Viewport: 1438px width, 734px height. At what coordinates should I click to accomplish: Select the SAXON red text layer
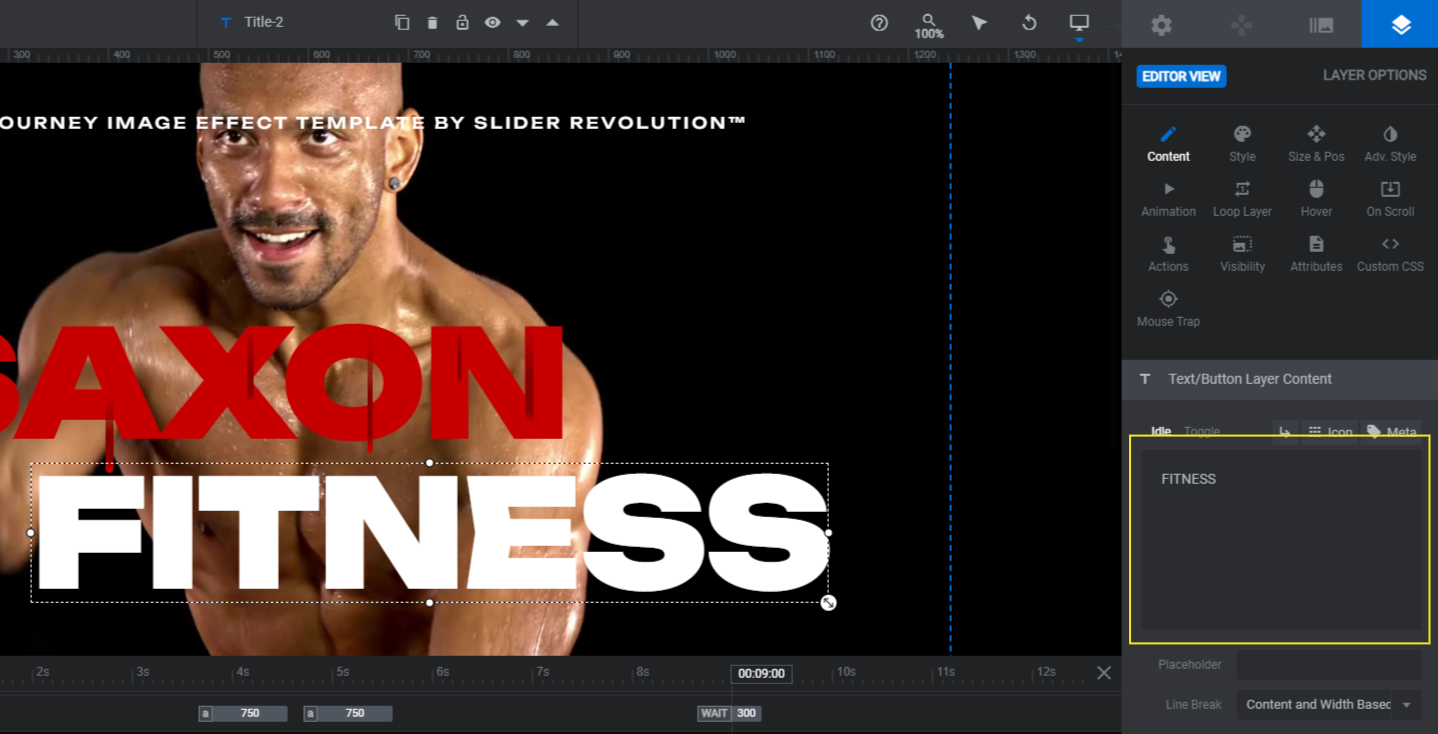click(x=280, y=382)
